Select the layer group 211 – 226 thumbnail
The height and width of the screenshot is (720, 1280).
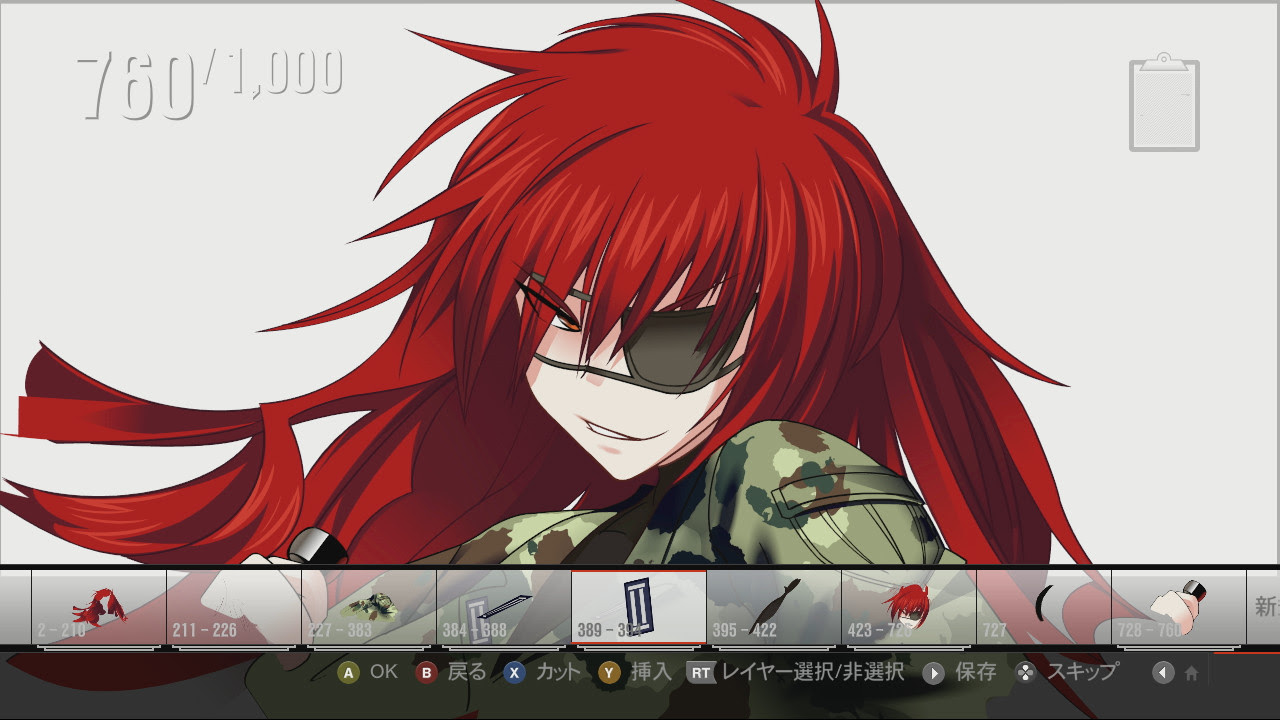tap(234, 607)
